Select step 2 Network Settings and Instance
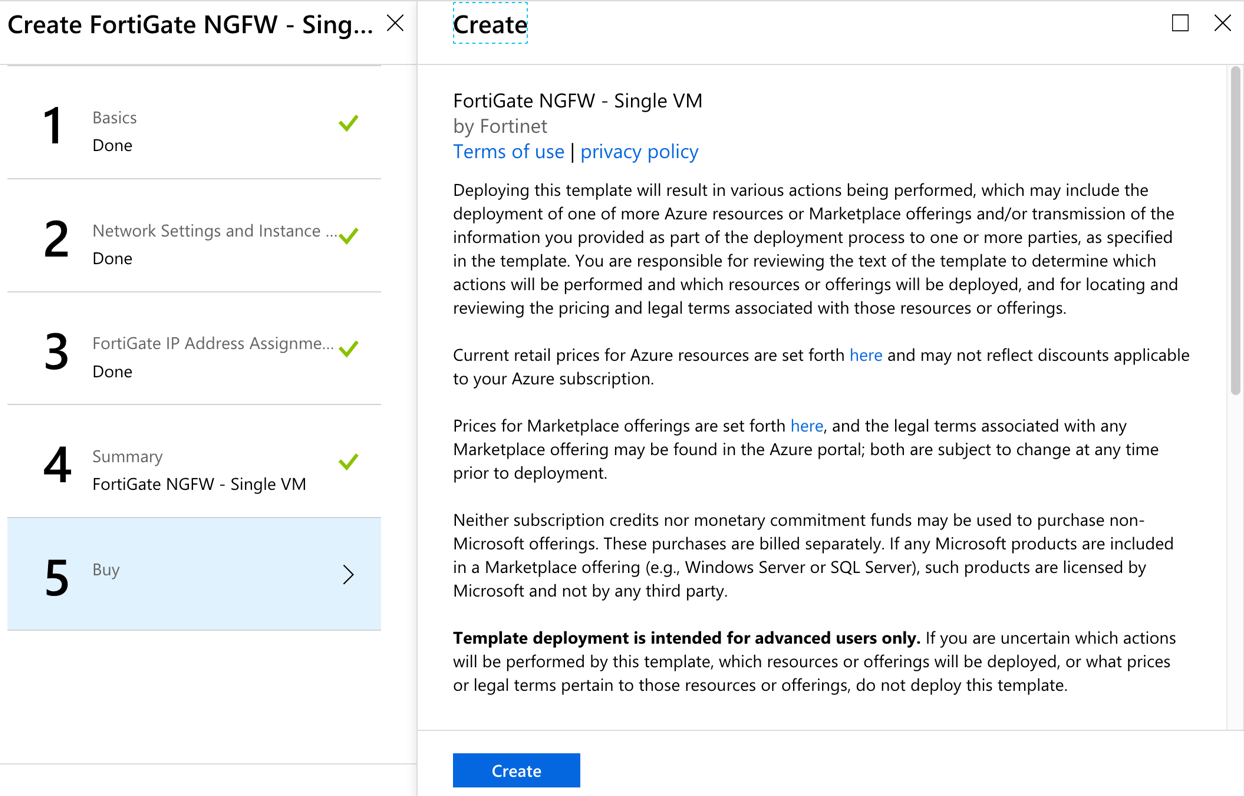This screenshot has height=796, width=1244. pyautogui.click(x=194, y=236)
